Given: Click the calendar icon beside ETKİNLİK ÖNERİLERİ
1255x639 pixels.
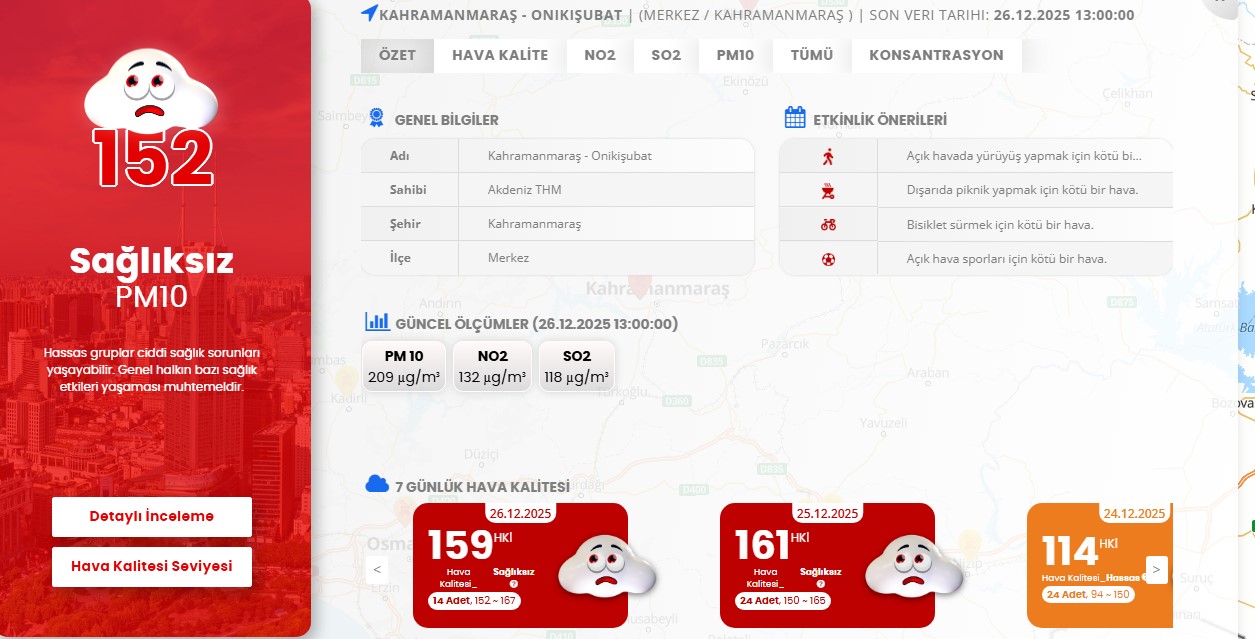Looking at the screenshot, I should pos(795,117).
